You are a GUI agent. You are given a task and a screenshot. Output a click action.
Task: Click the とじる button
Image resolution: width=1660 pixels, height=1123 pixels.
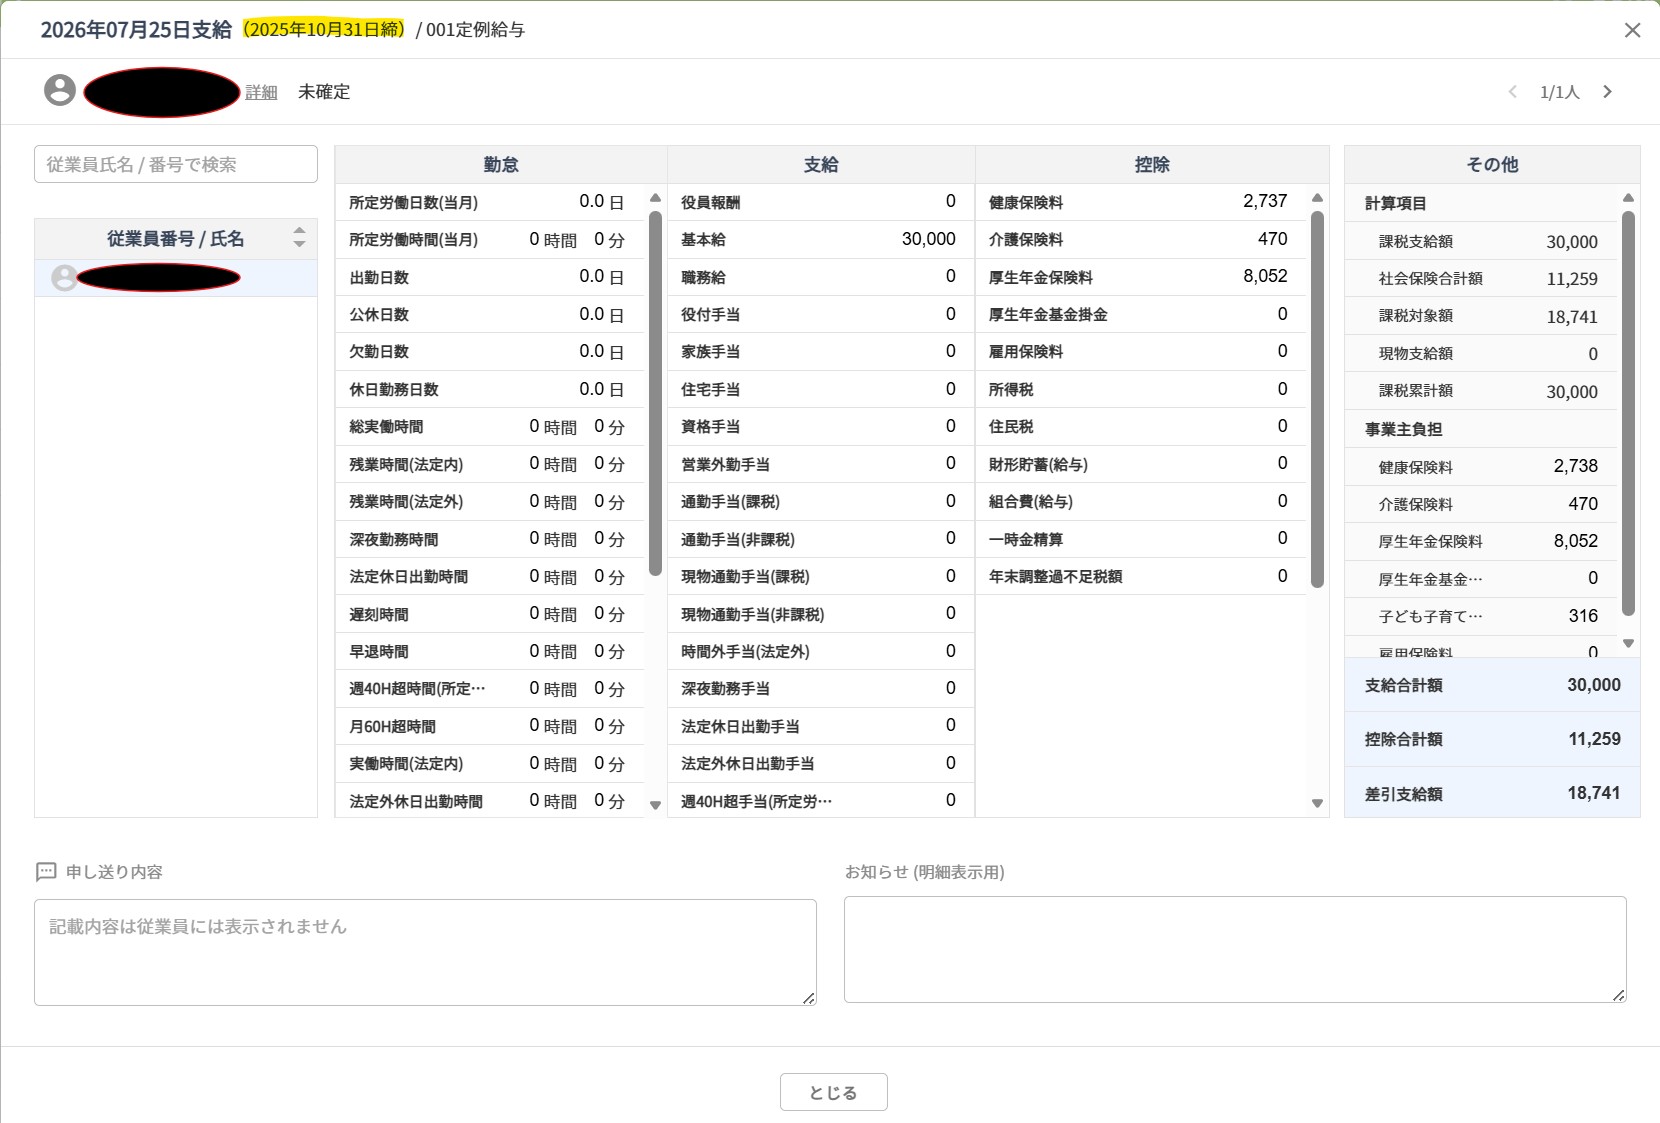pos(834,1092)
